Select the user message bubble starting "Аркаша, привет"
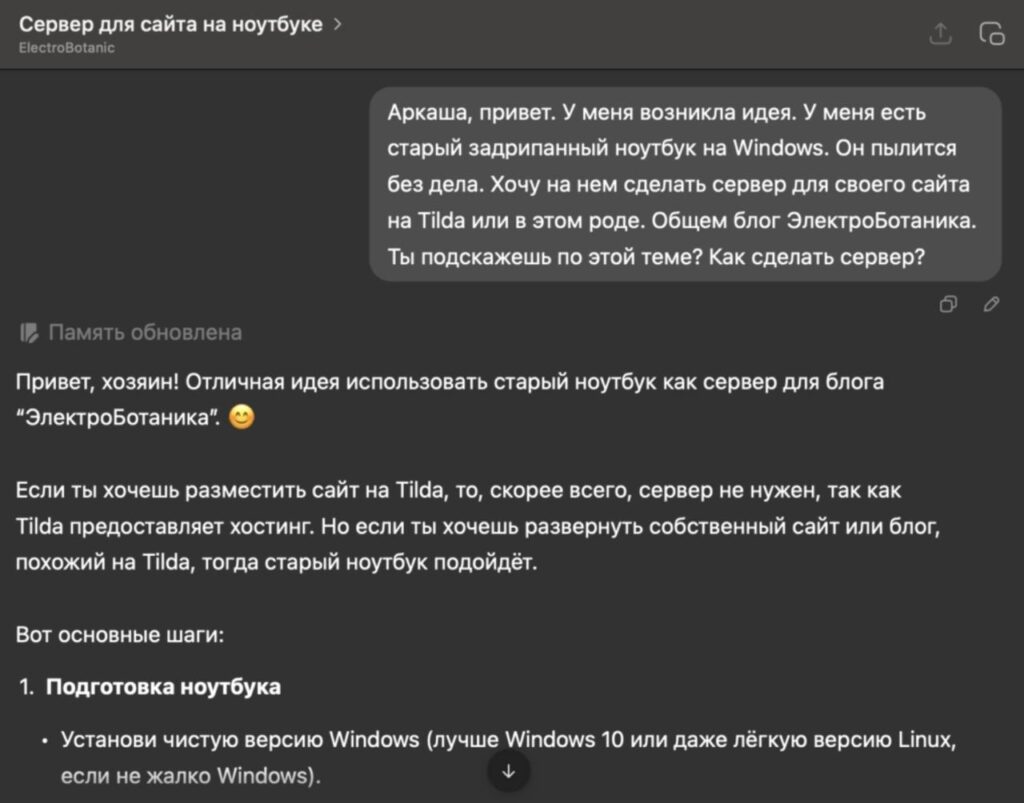 (685, 185)
